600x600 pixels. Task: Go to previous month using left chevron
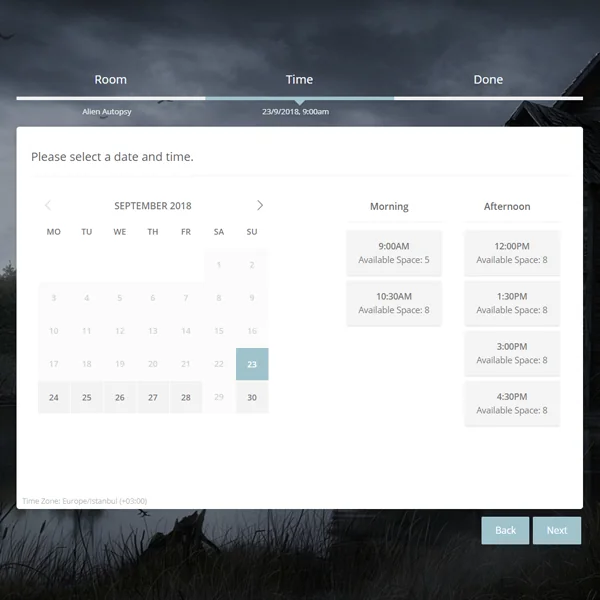pos(48,205)
